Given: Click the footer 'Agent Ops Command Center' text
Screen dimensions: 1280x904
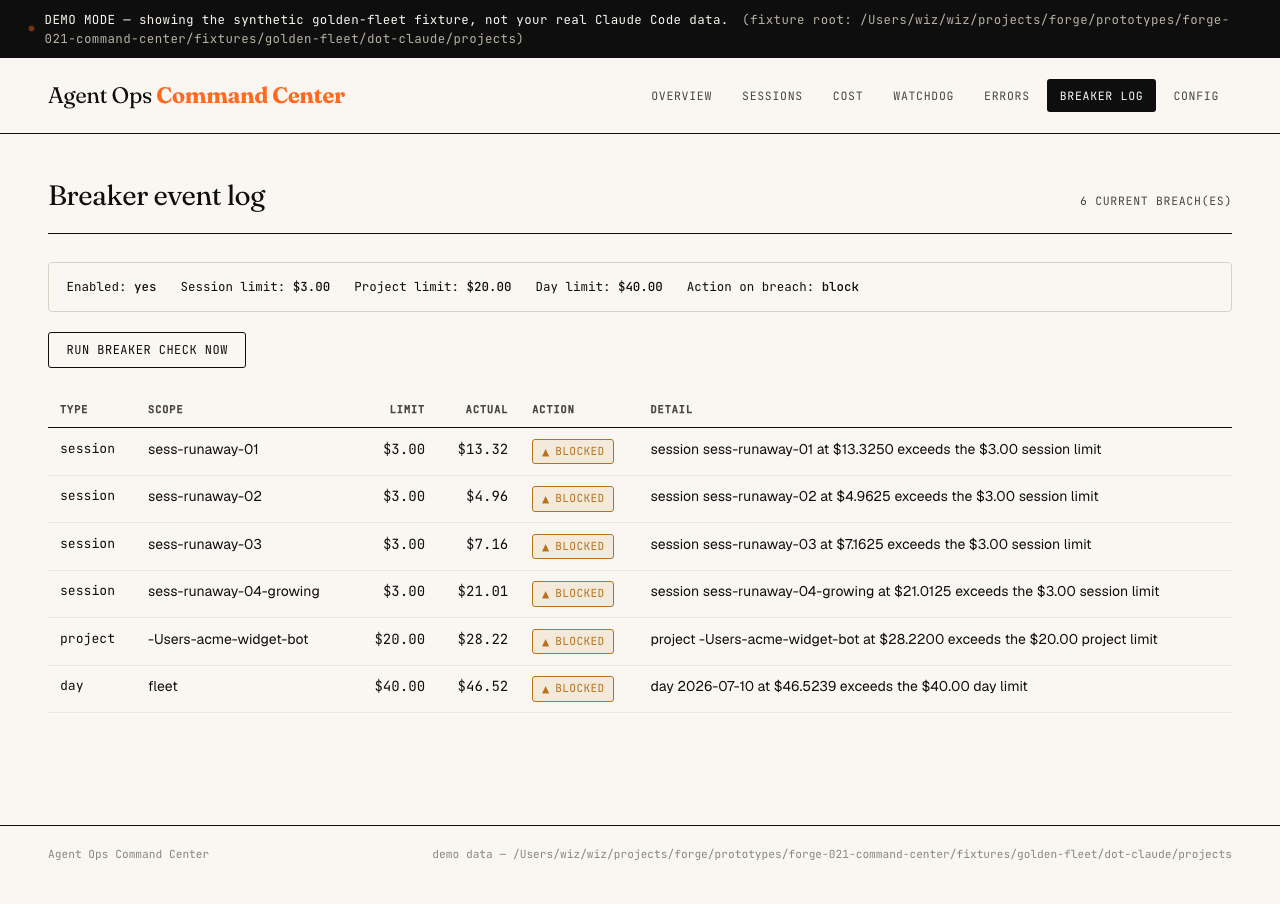Looking at the screenshot, I should tap(129, 854).
